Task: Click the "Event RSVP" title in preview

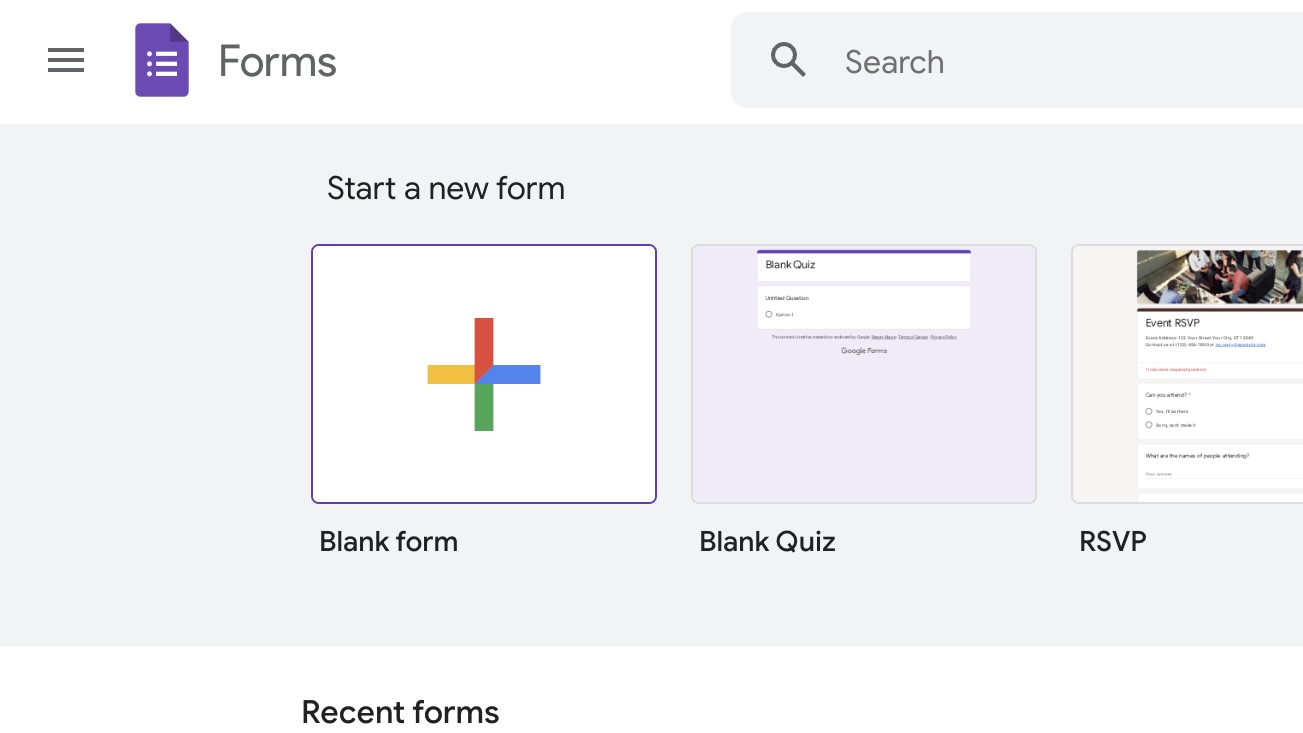Action: pos(1172,323)
